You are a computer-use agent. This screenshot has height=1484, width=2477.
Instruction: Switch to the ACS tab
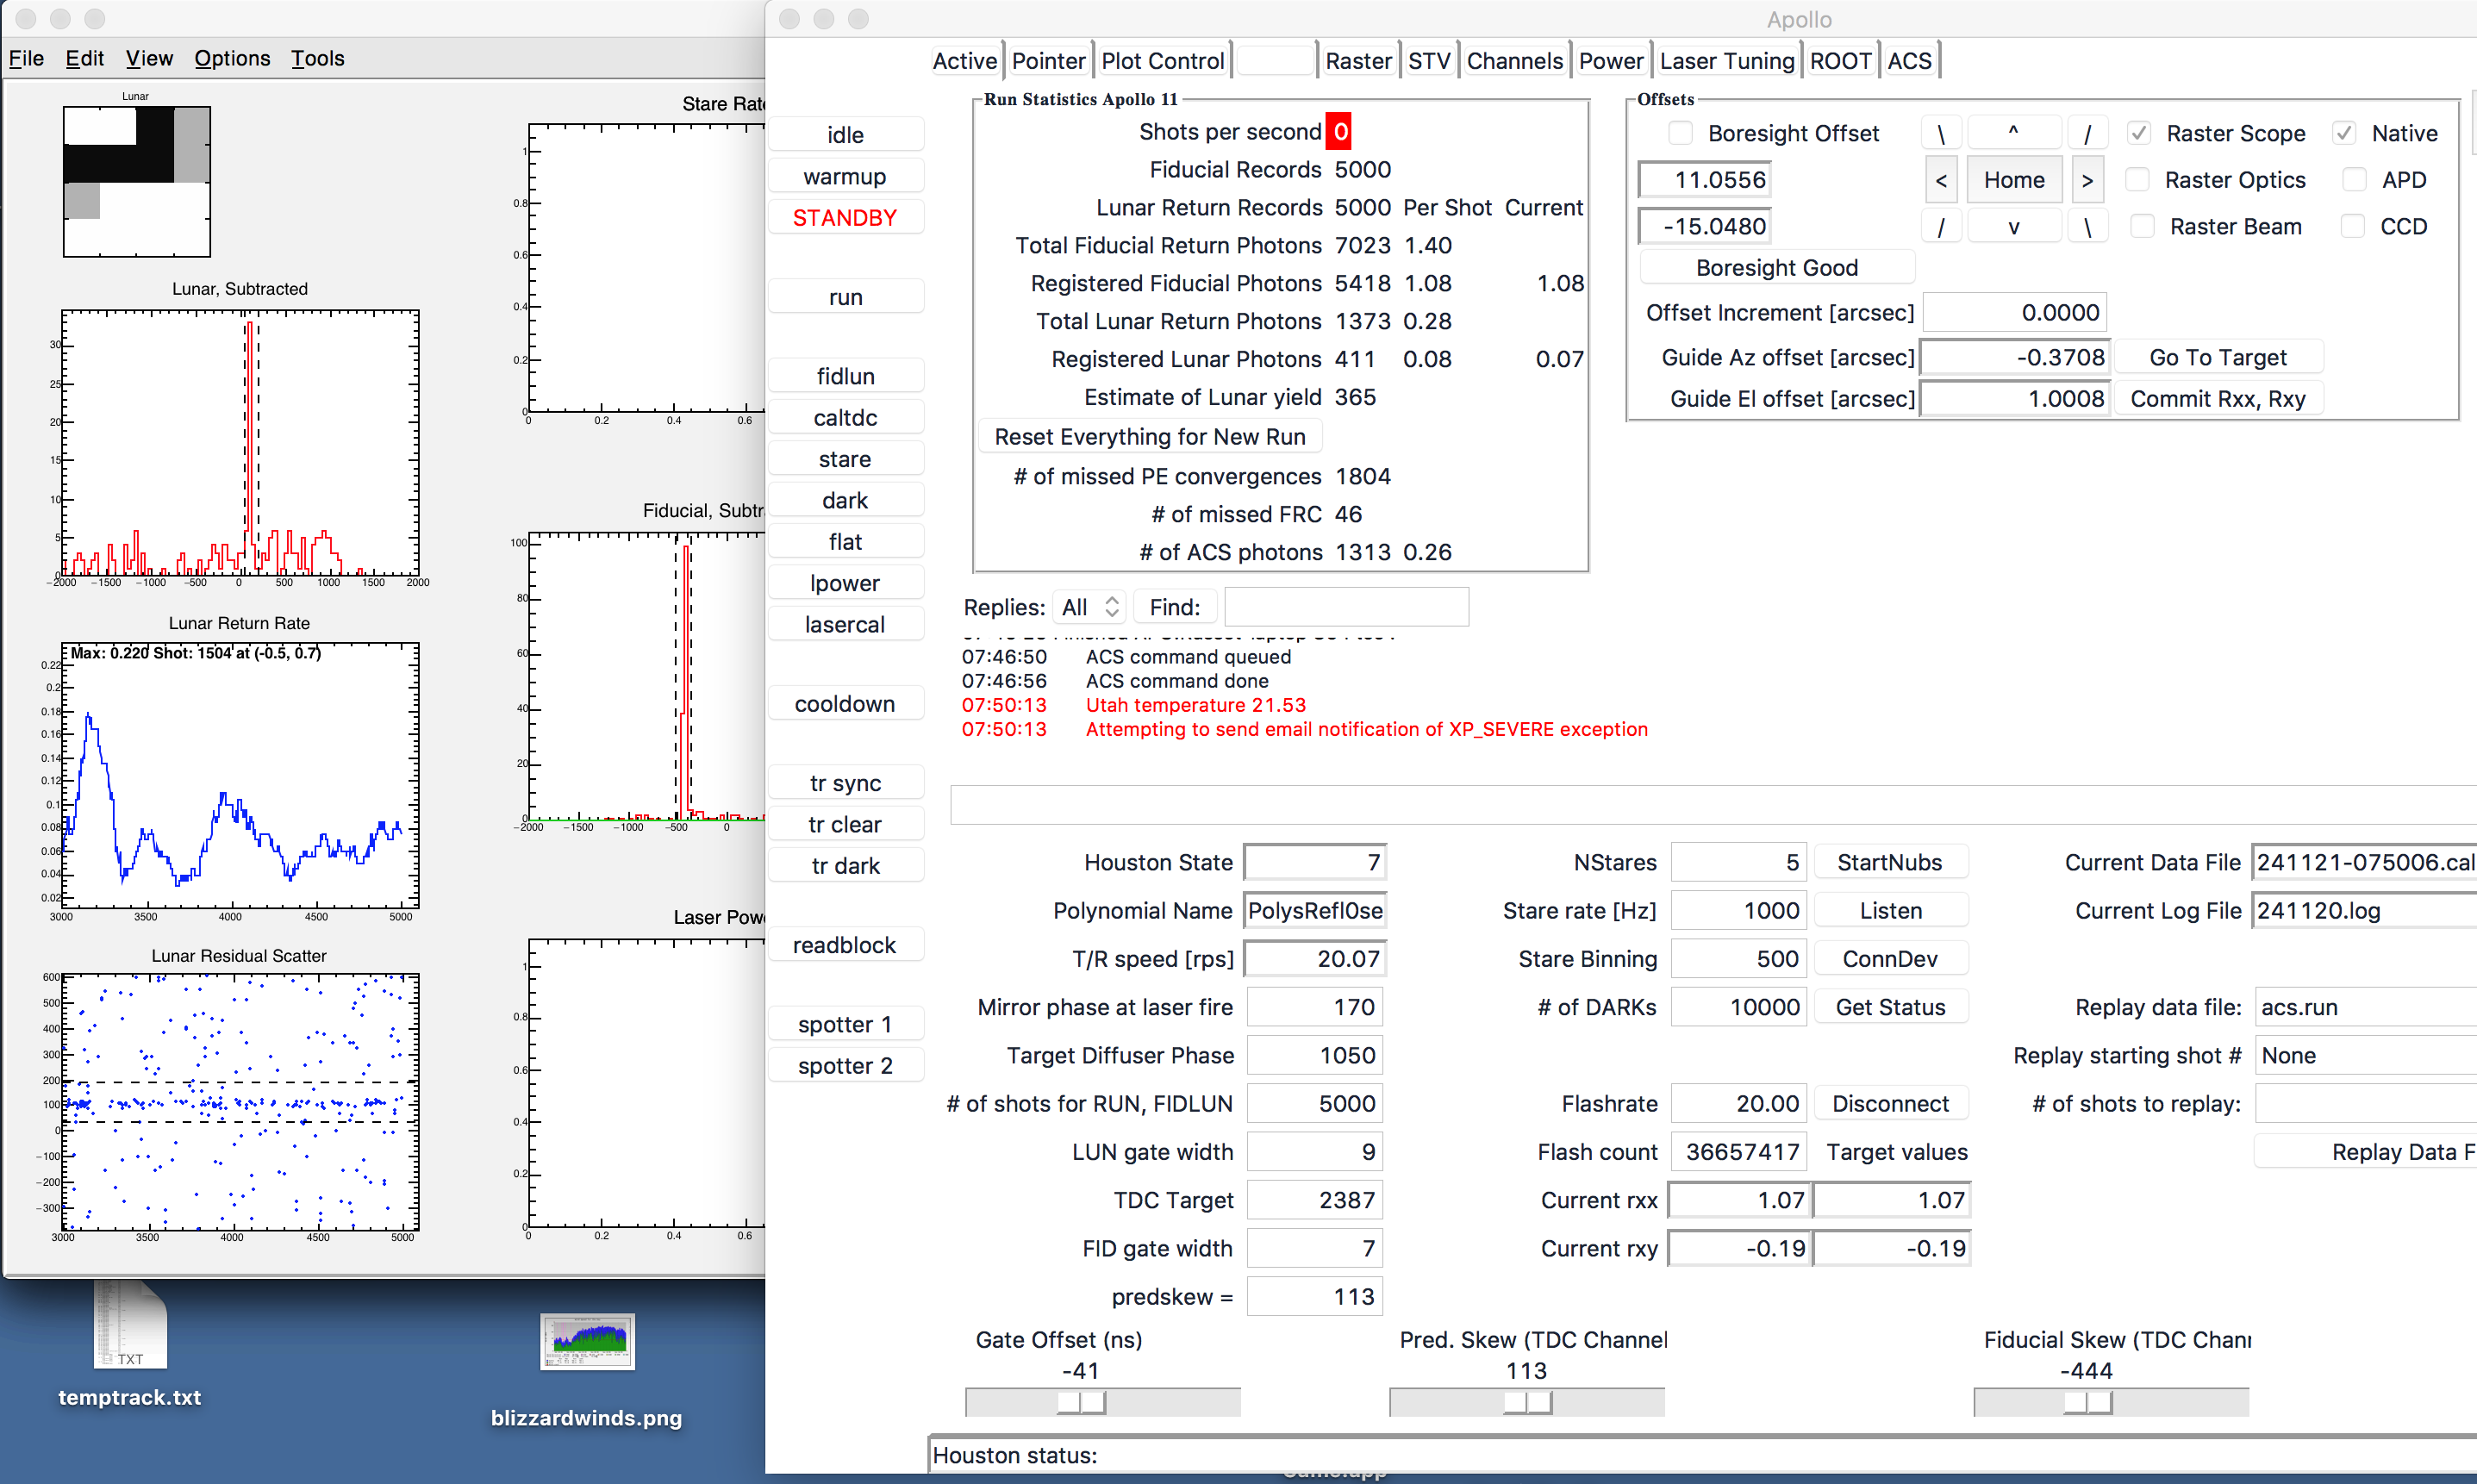pyautogui.click(x=1909, y=61)
